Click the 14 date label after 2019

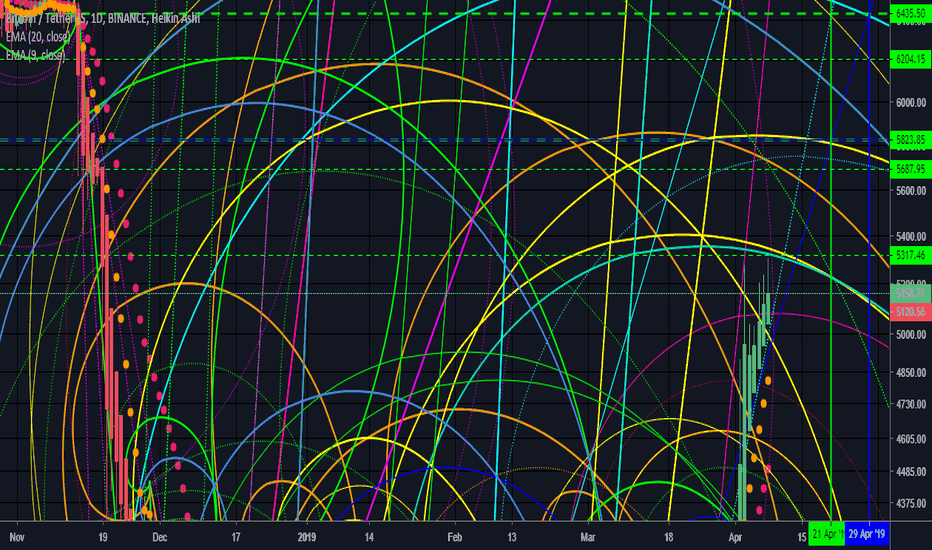tap(369, 538)
